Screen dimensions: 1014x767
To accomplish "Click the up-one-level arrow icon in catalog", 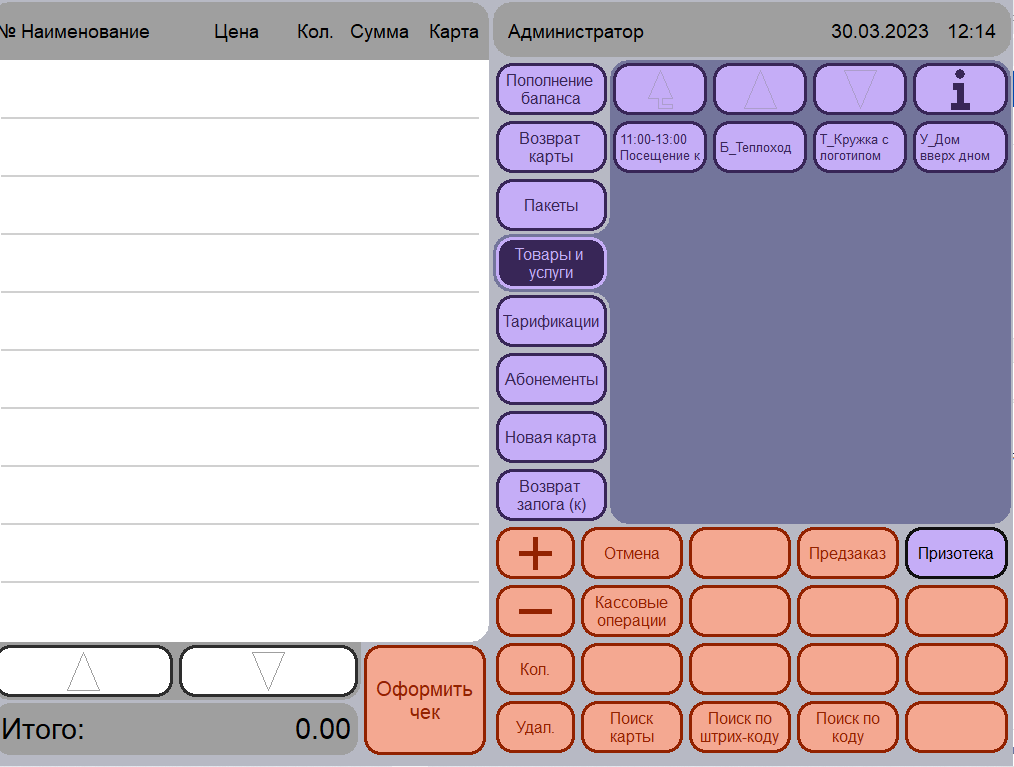I will coord(660,89).
